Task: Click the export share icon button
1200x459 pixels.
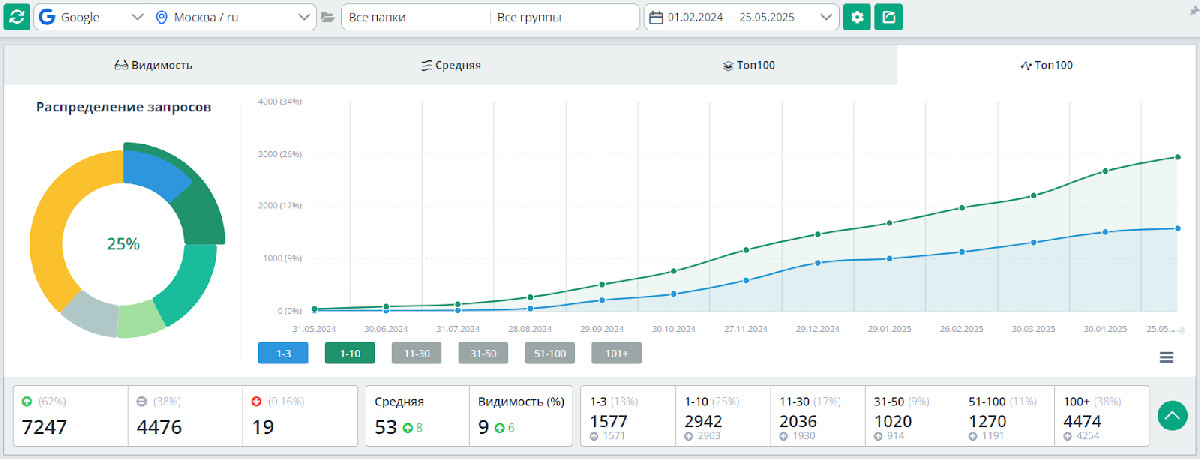Action: (x=888, y=17)
